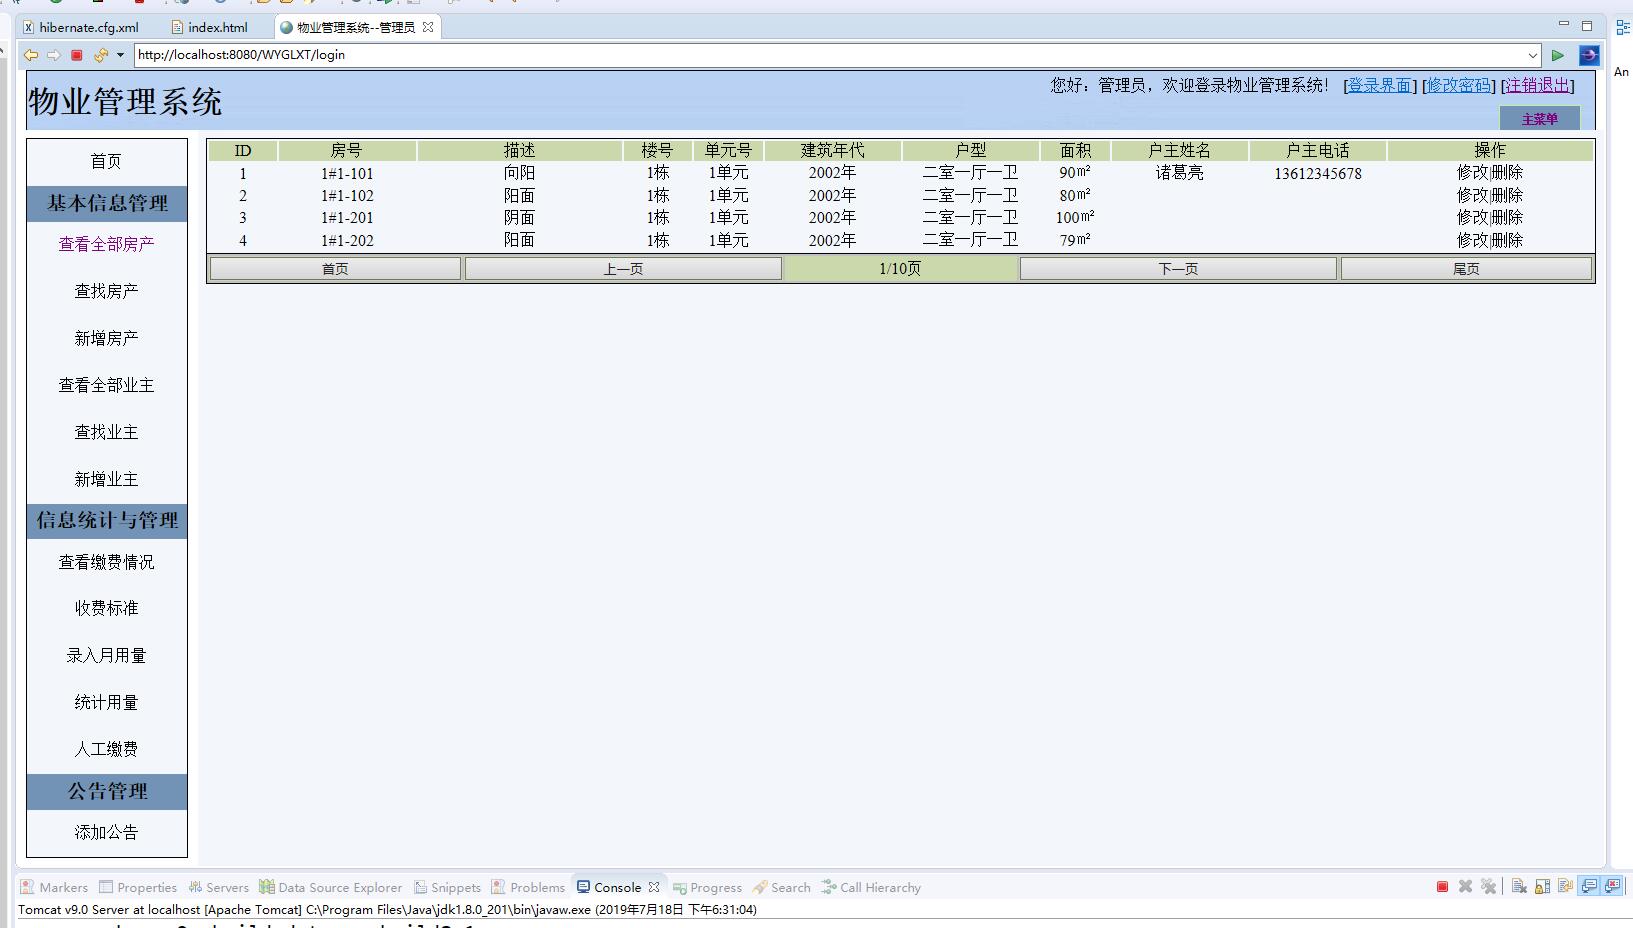Click the URL address input field
1633x928 pixels.
point(800,55)
